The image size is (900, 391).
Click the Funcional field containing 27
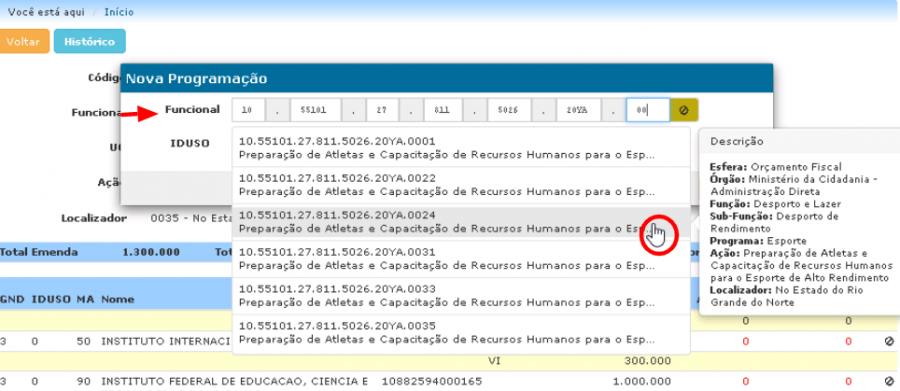(x=383, y=110)
